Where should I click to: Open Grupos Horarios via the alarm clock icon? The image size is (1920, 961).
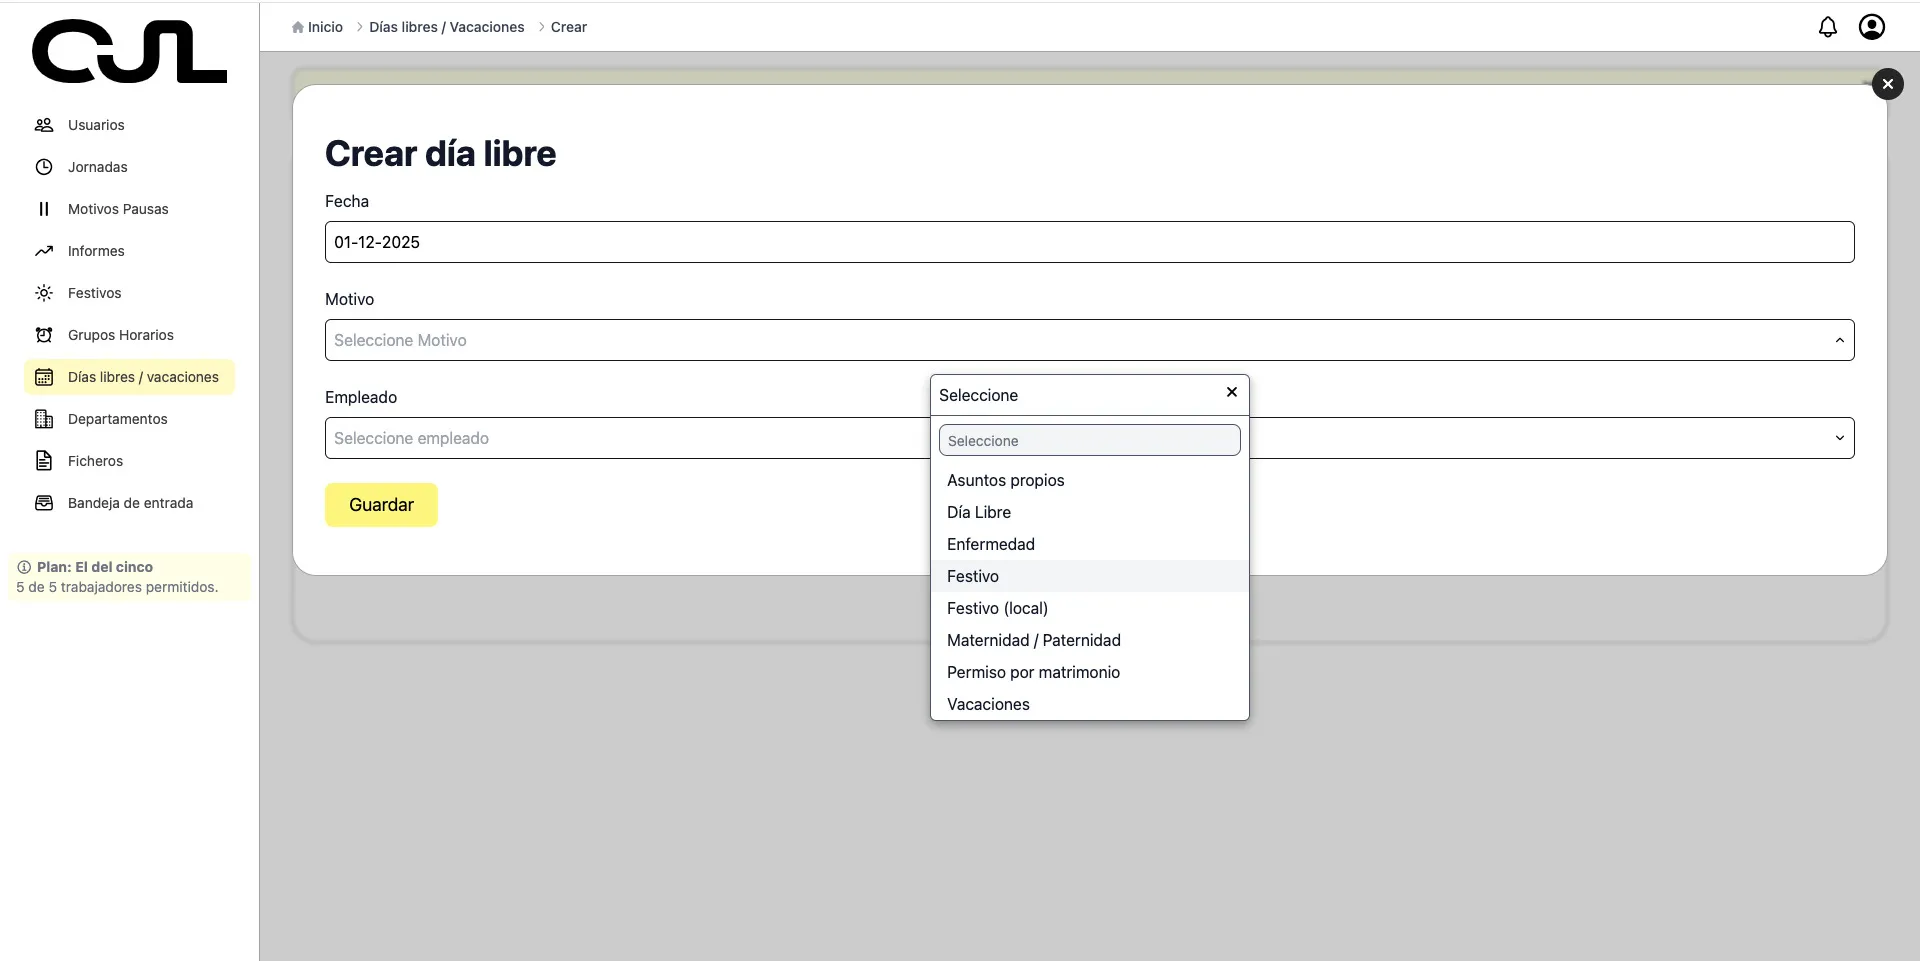(x=44, y=335)
